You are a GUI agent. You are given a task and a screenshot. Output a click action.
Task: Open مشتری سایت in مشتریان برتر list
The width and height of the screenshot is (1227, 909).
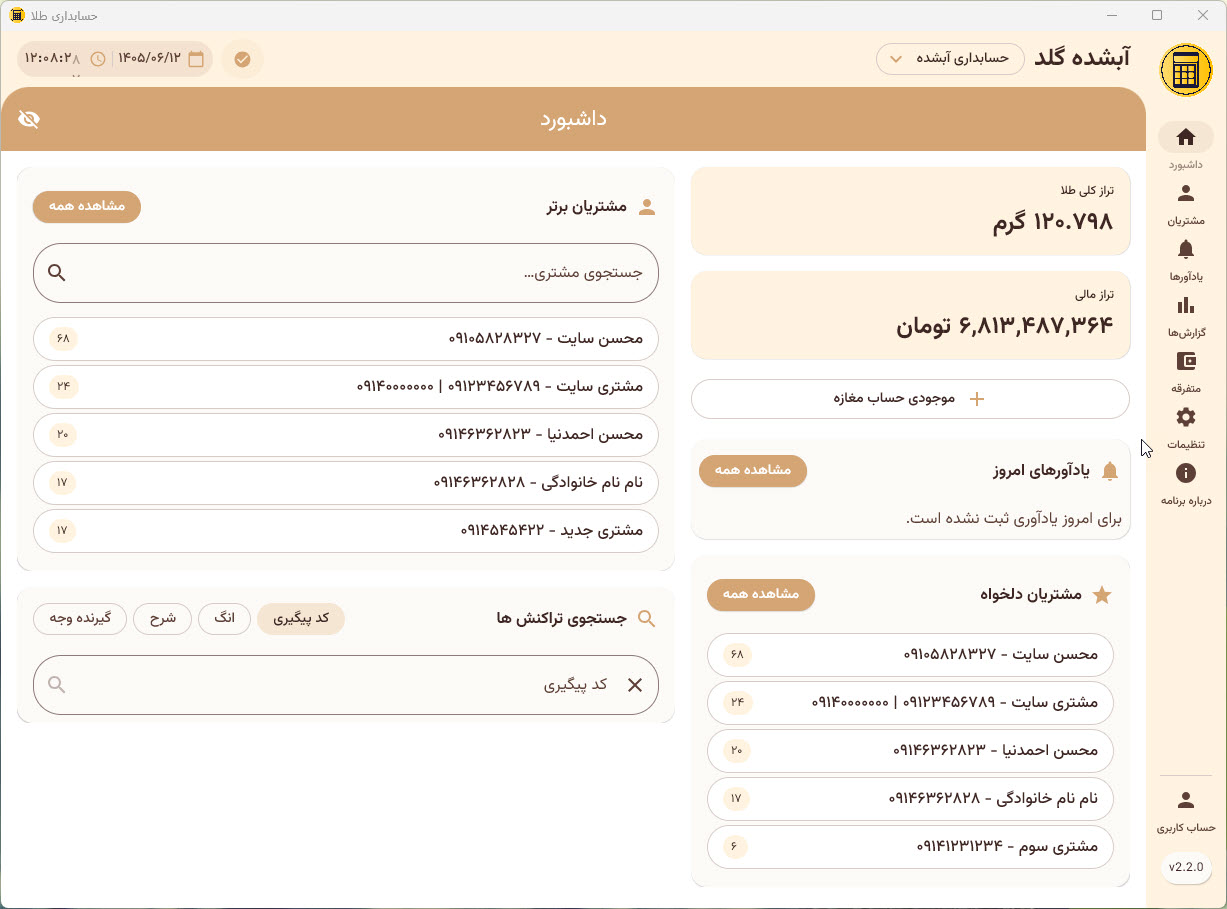346,387
